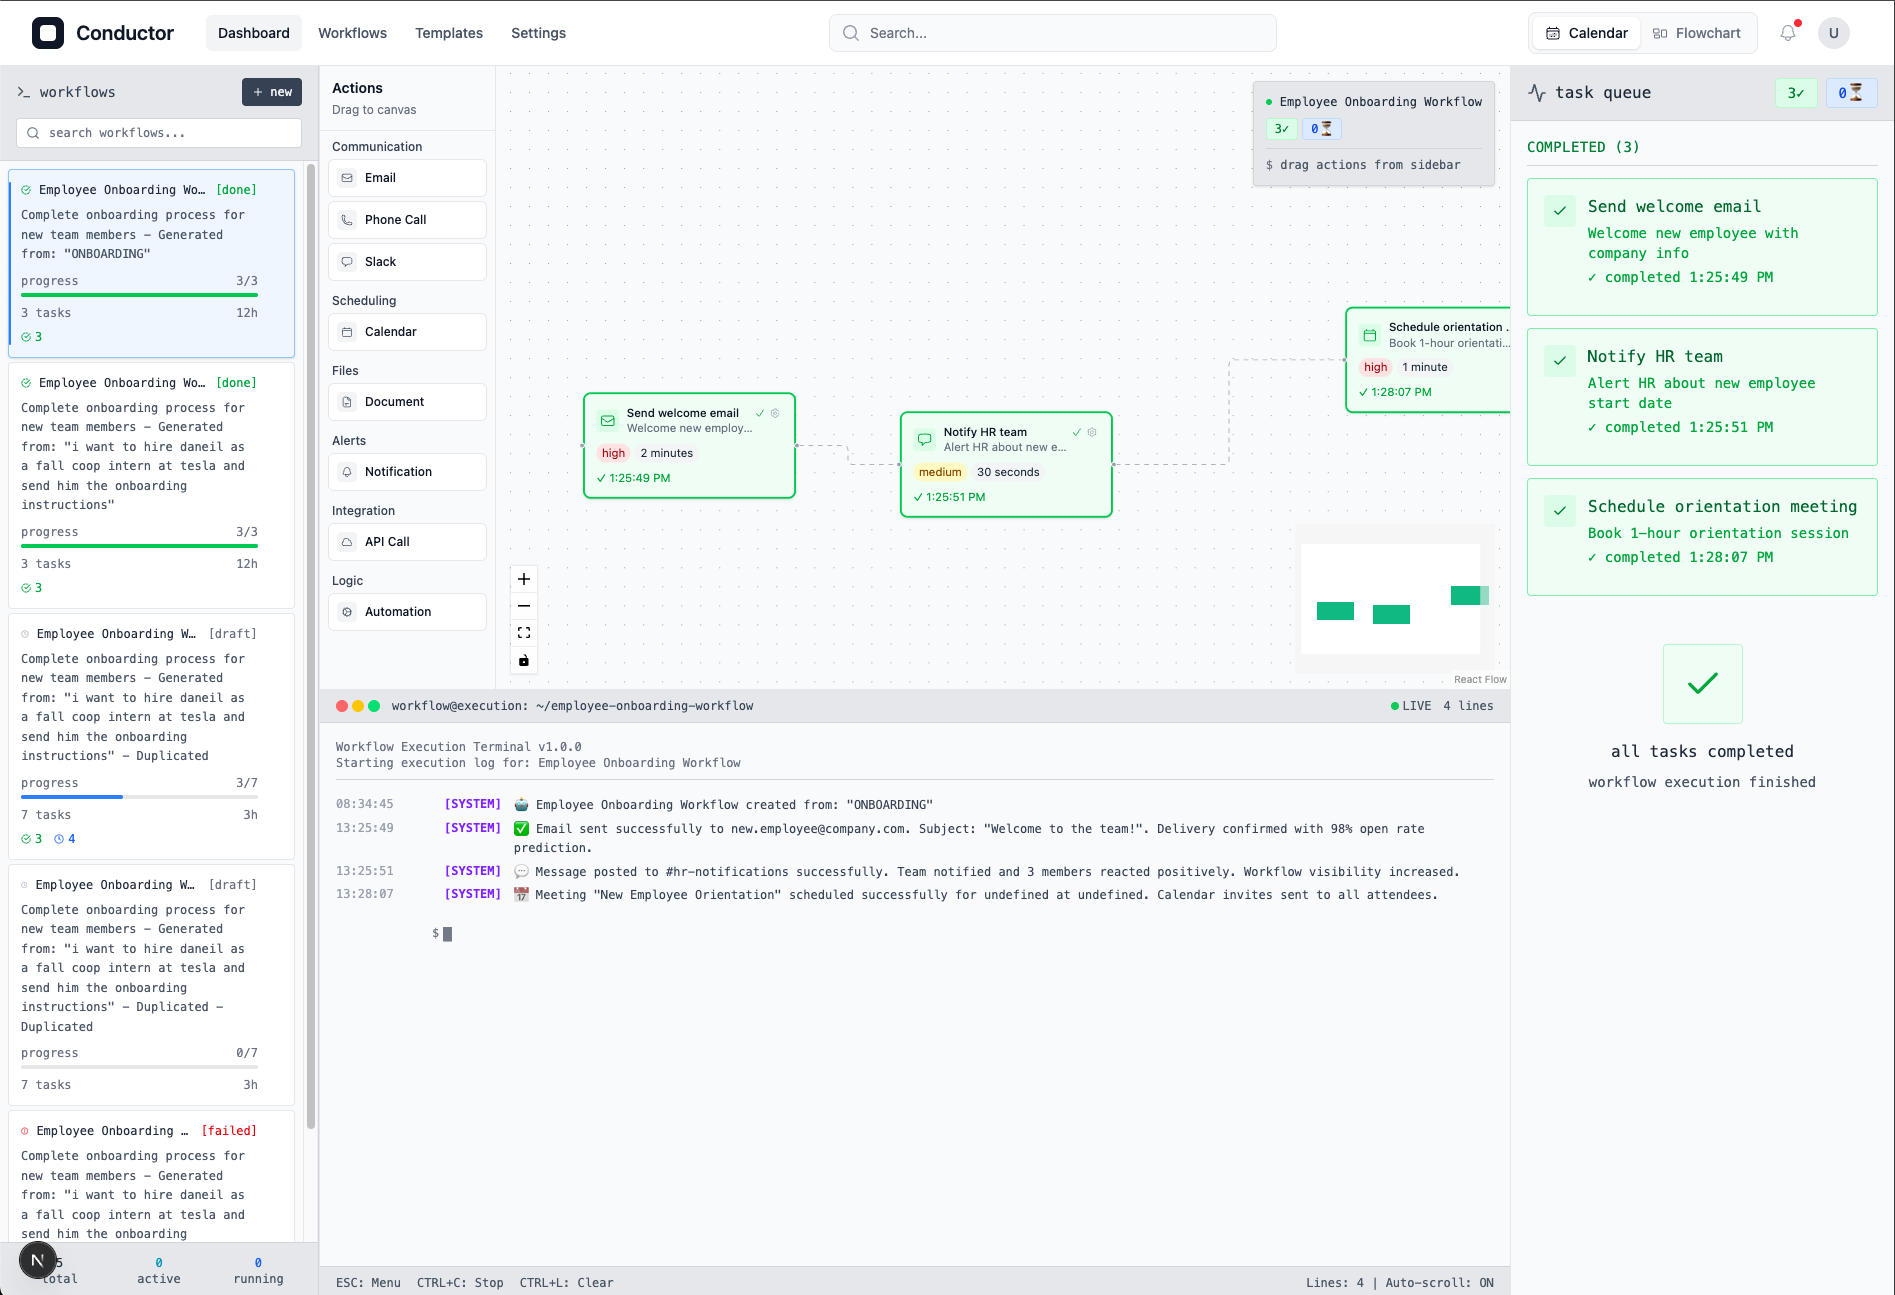Click the Notification alerts action
Viewport: 1895px width, 1295px height.
(x=406, y=471)
